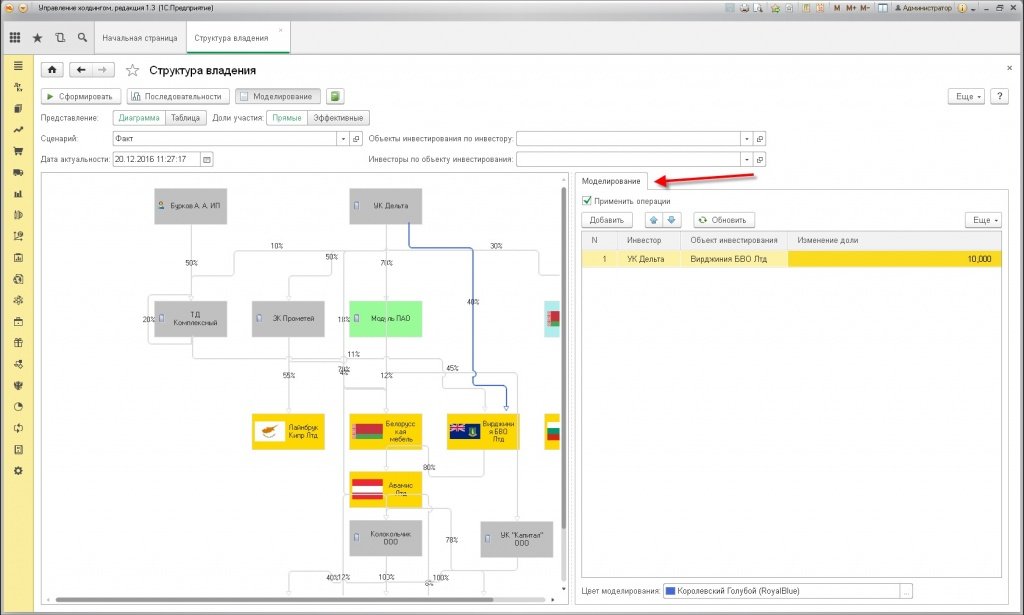Add Структура владения to favorites star
1024x615 pixels.
pos(133,70)
